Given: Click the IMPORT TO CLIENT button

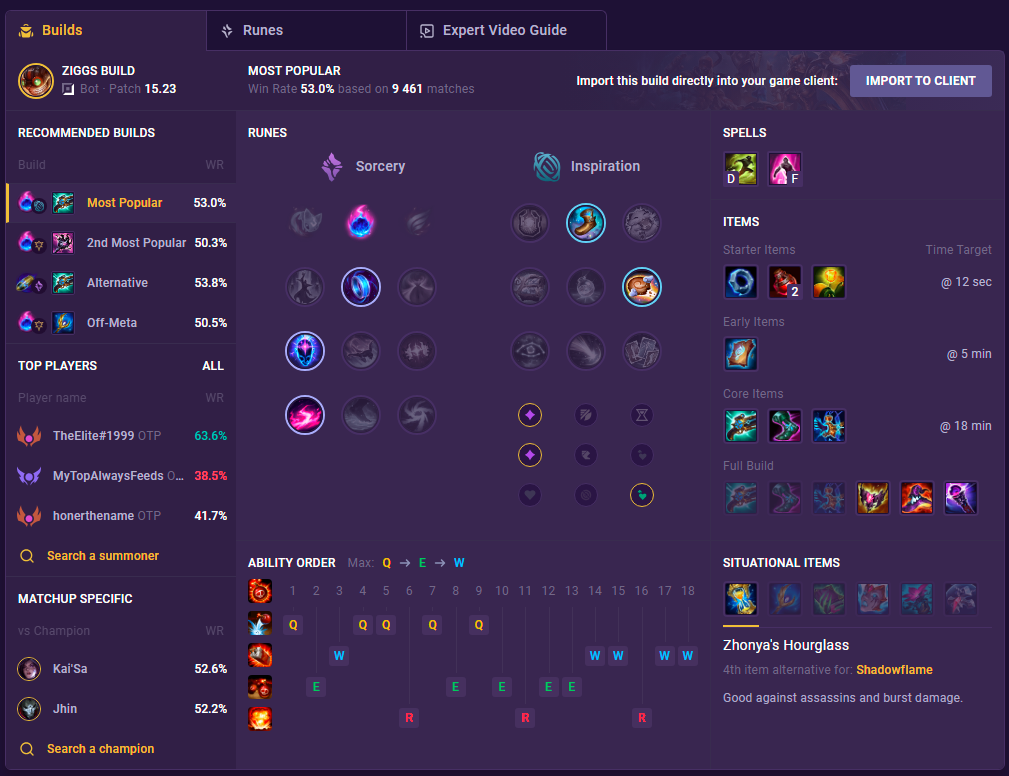Looking at the screenshot, I should (920, 81).
